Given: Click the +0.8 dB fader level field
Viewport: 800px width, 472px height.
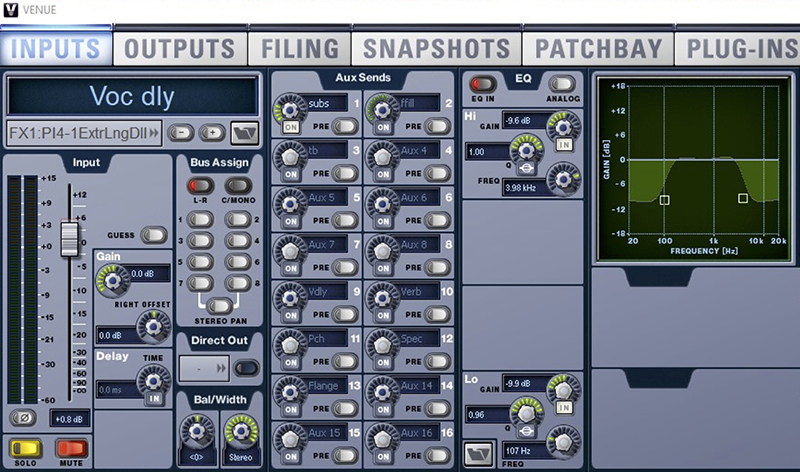Looking at the screenshot, I should [x=69, y=419].
